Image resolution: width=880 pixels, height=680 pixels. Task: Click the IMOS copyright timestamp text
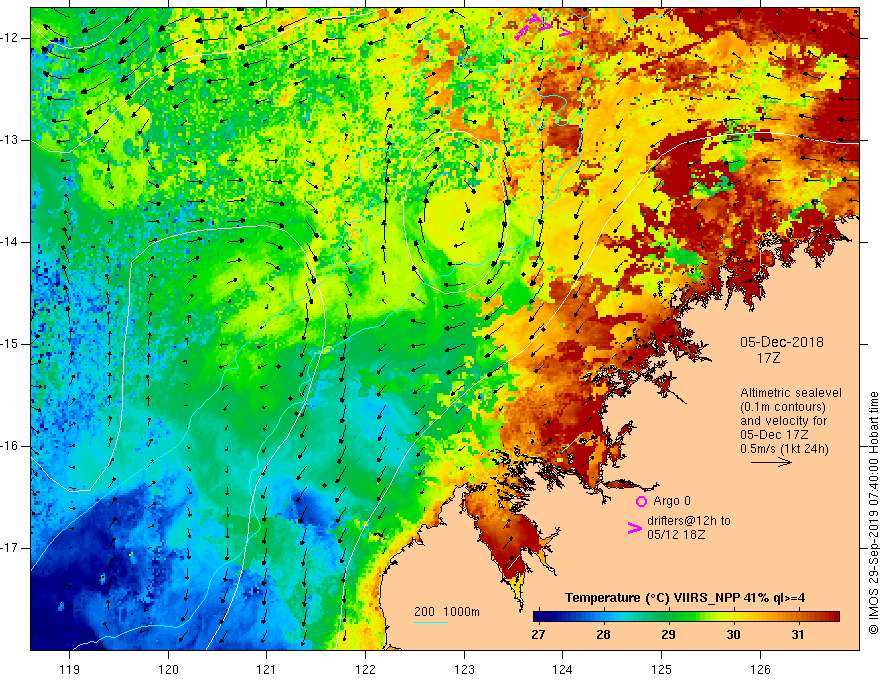[x=873, y=513]
